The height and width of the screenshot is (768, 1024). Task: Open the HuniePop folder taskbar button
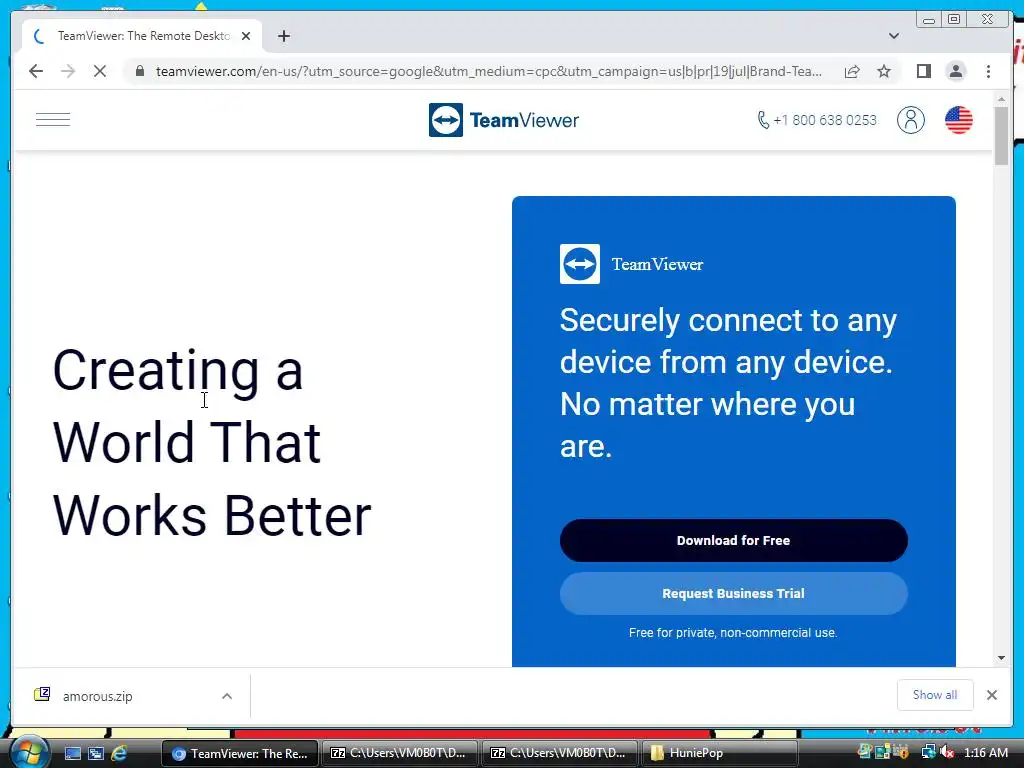pyautogui.click(x=719, y=753)
